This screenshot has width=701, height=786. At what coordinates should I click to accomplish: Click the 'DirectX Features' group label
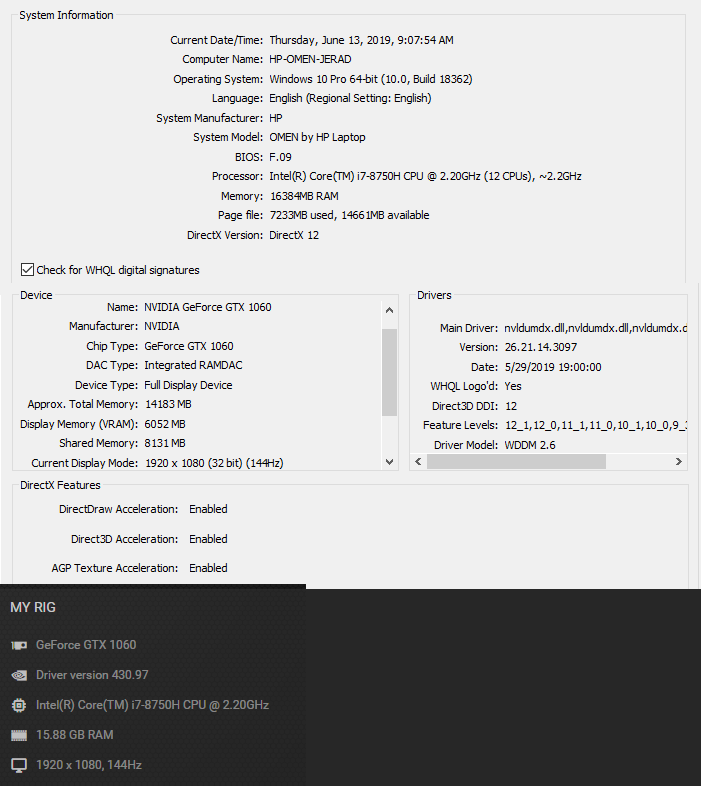point(60,485)
